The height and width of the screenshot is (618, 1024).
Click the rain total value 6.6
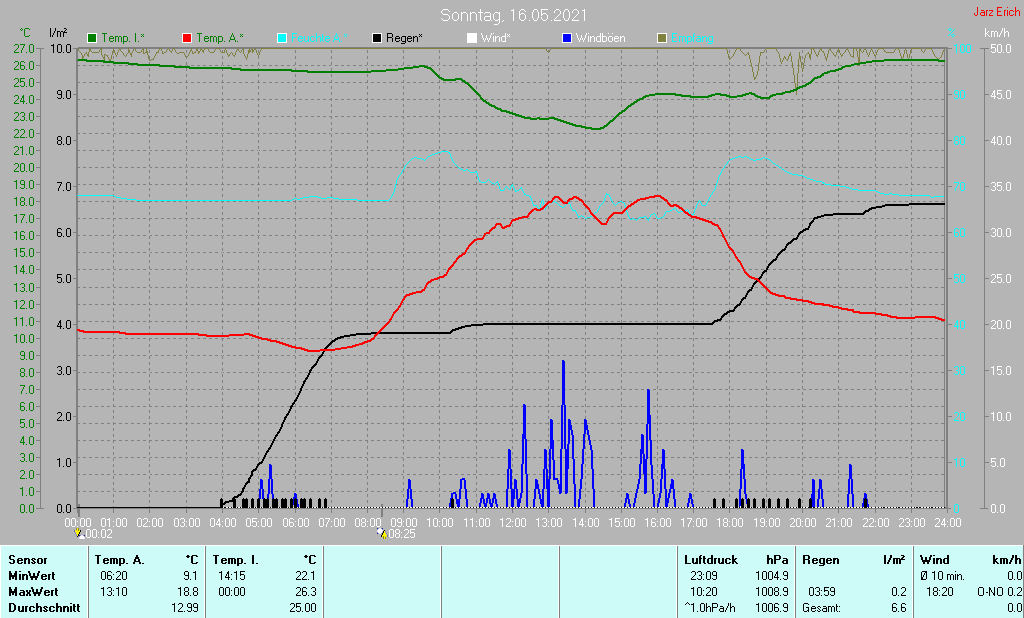click(899, 608)
